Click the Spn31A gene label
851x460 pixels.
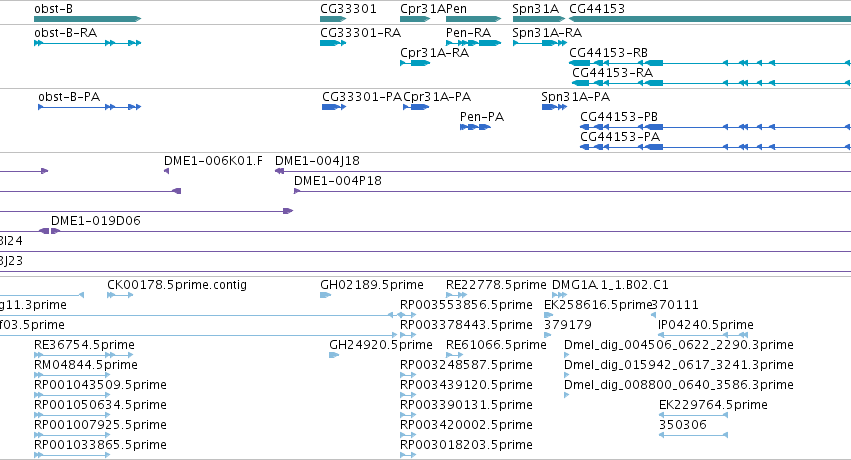click(535, 9)
